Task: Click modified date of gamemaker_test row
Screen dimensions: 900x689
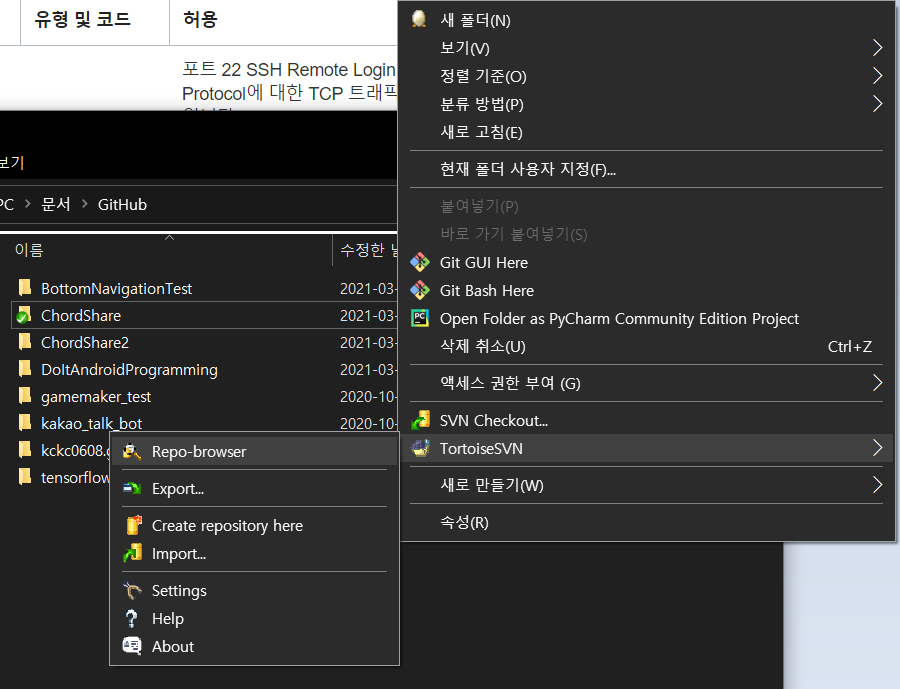Action: click(x=368, y=397)
